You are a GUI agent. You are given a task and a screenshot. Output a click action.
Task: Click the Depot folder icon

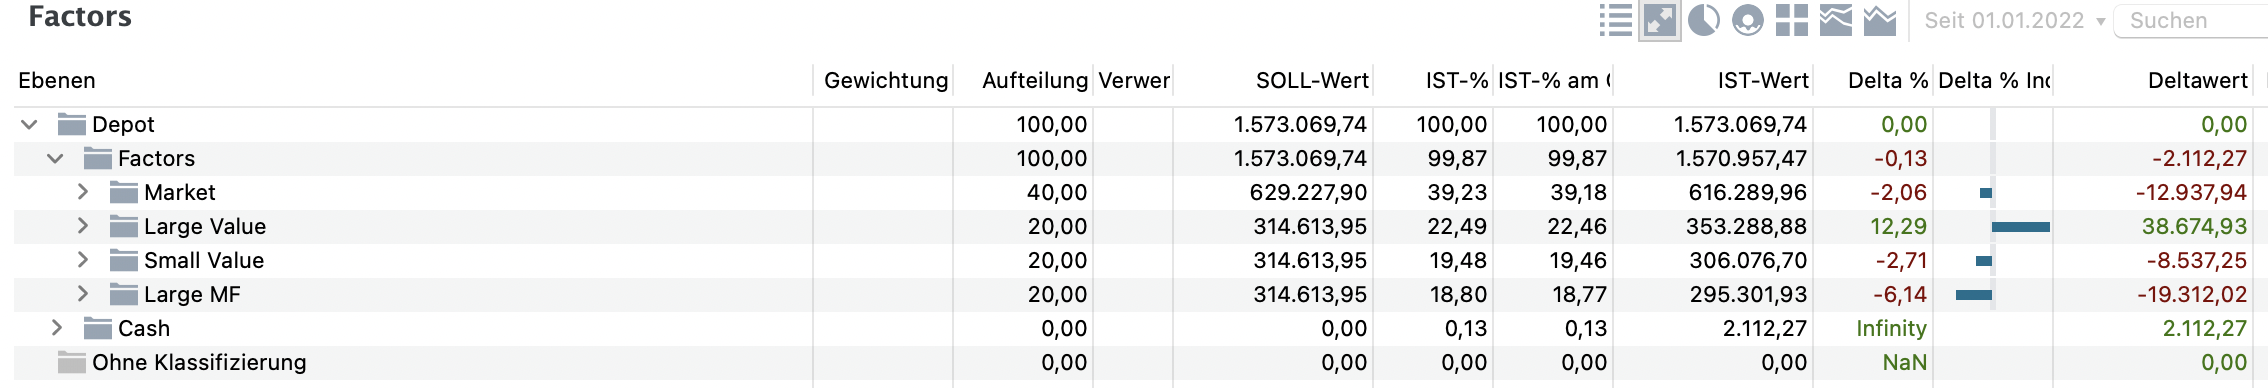(x=71, y=124)
